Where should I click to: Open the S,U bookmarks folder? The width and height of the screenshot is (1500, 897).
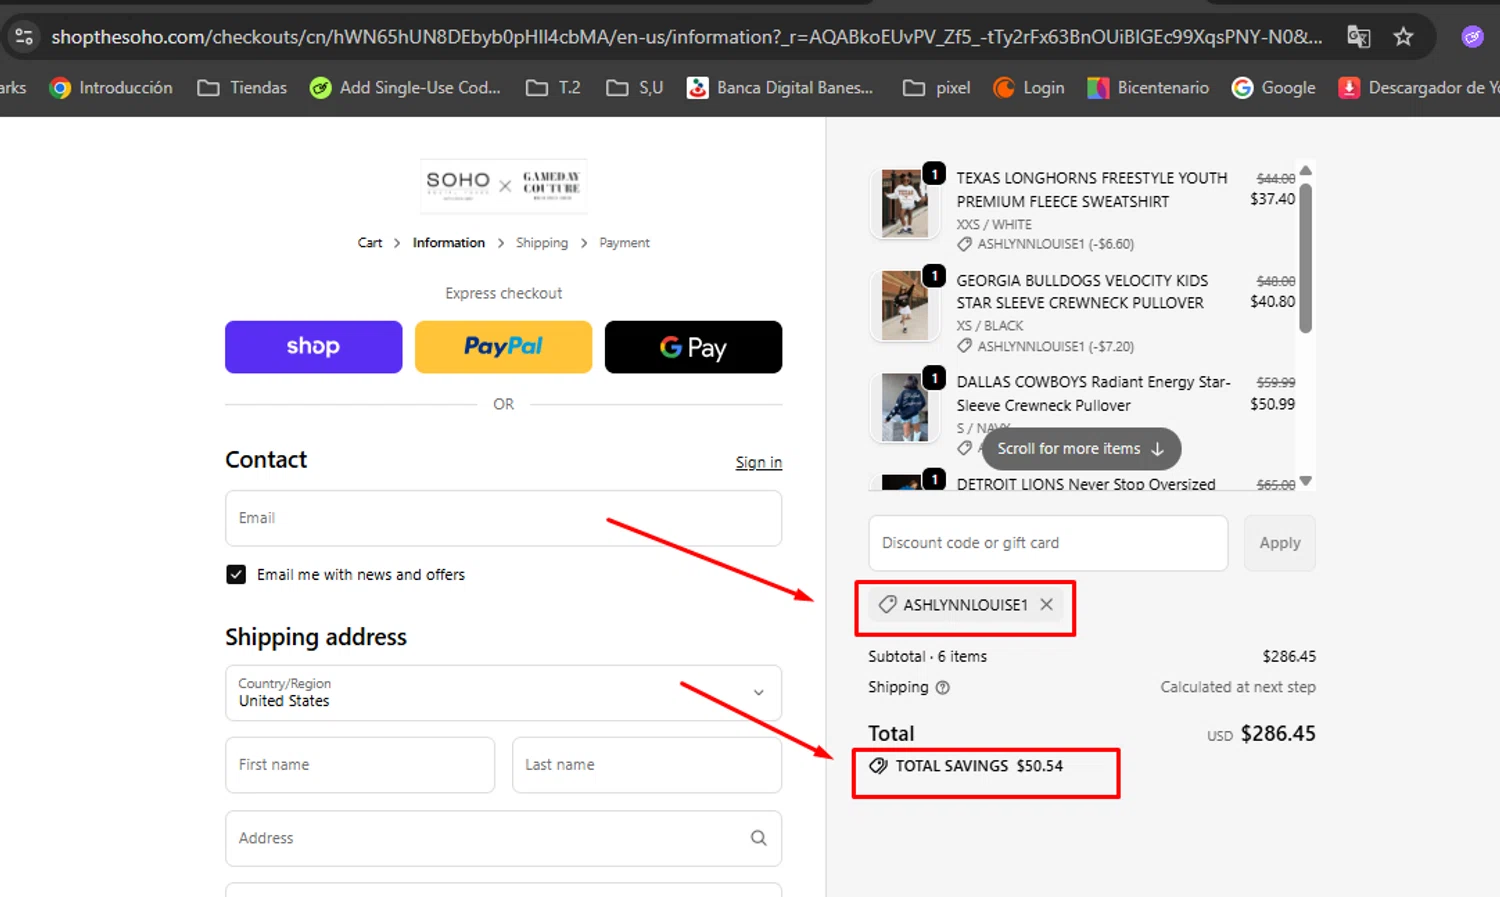[x=635, y=88]
